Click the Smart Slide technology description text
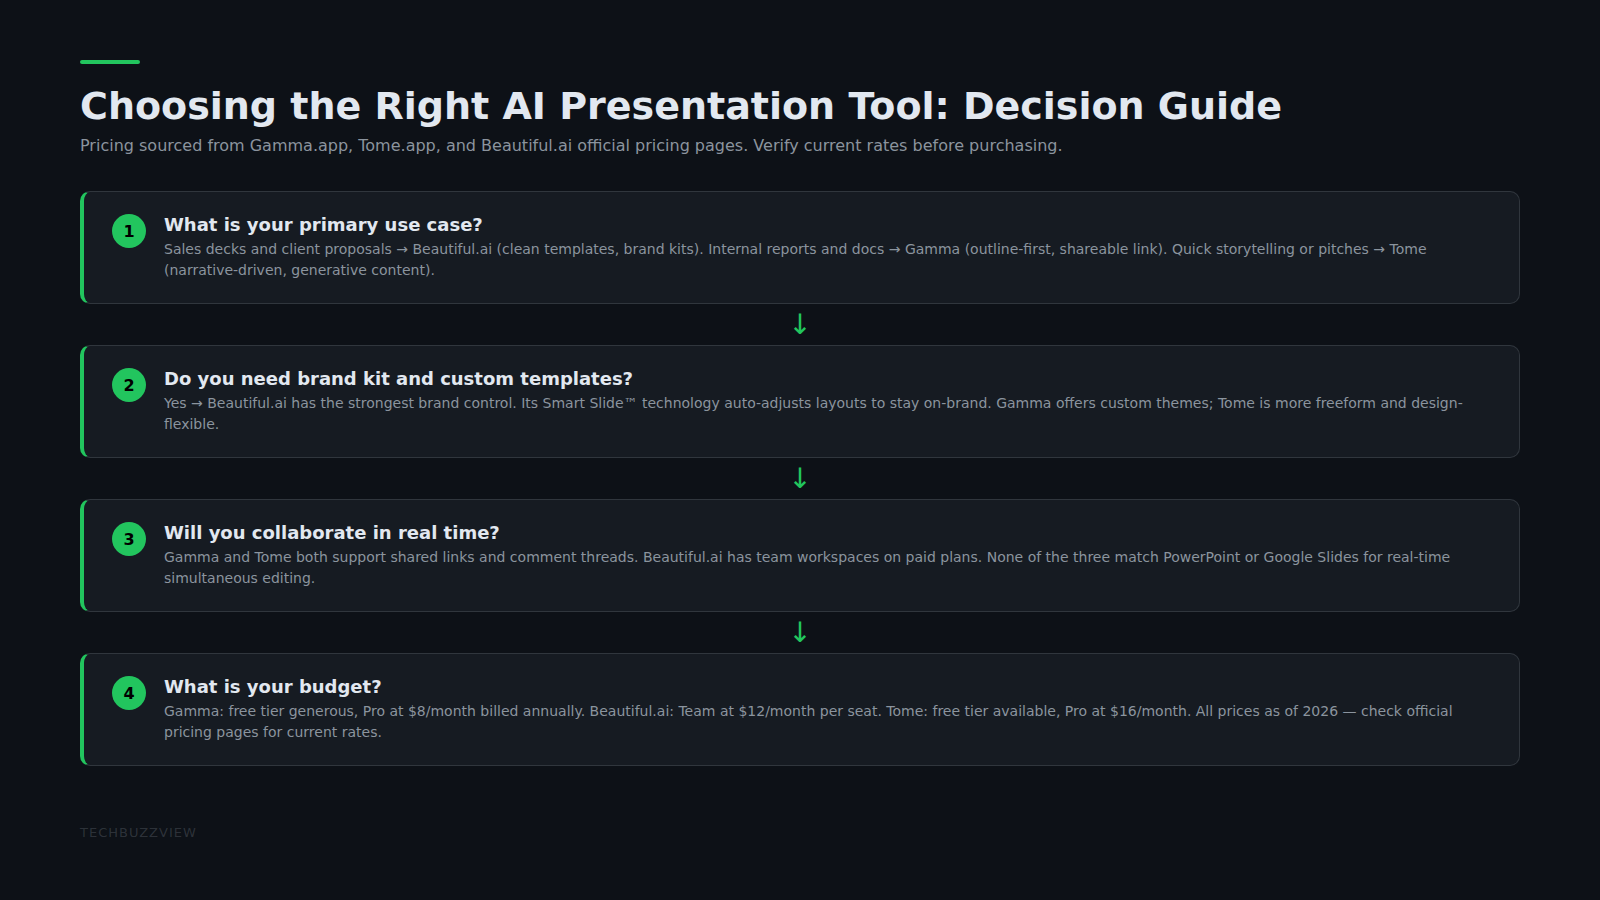This screenshot has height=900, width=1600. click(813, 413)
